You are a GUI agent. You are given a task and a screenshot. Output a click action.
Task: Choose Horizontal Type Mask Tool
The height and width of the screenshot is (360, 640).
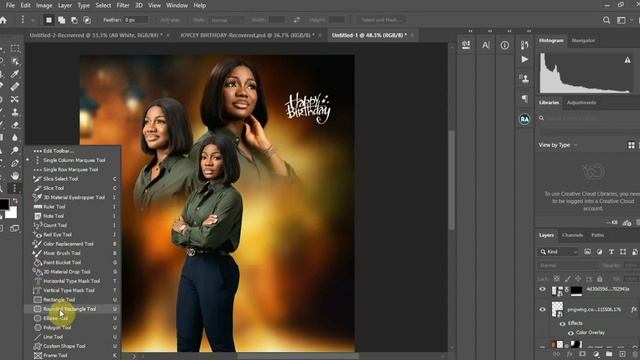pyautogui.click(x=72, y=281)
